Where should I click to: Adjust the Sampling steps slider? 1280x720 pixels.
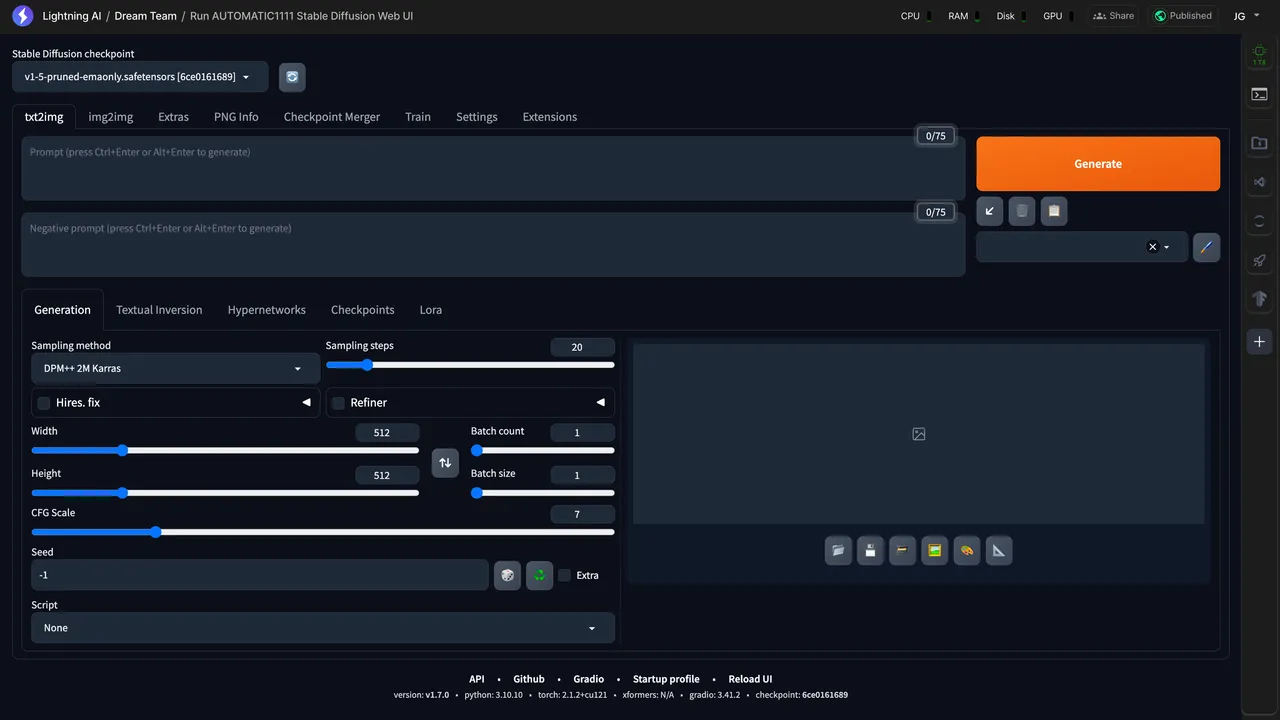(470, 365)
